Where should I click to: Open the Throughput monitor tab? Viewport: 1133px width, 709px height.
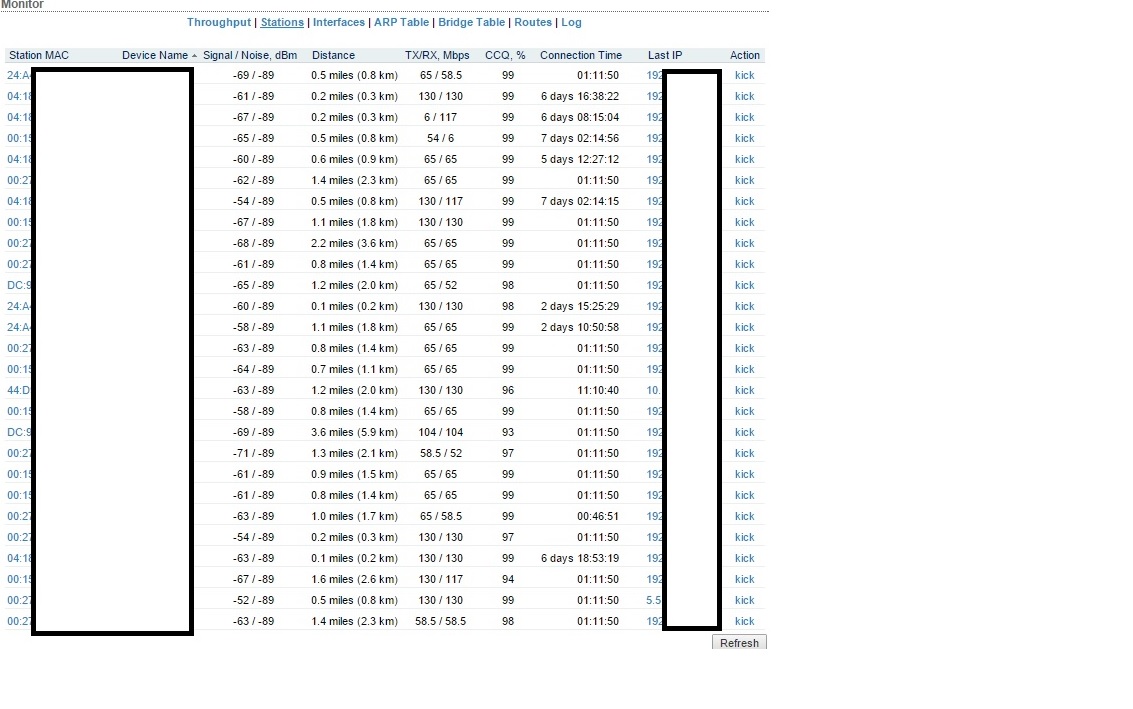218,22
